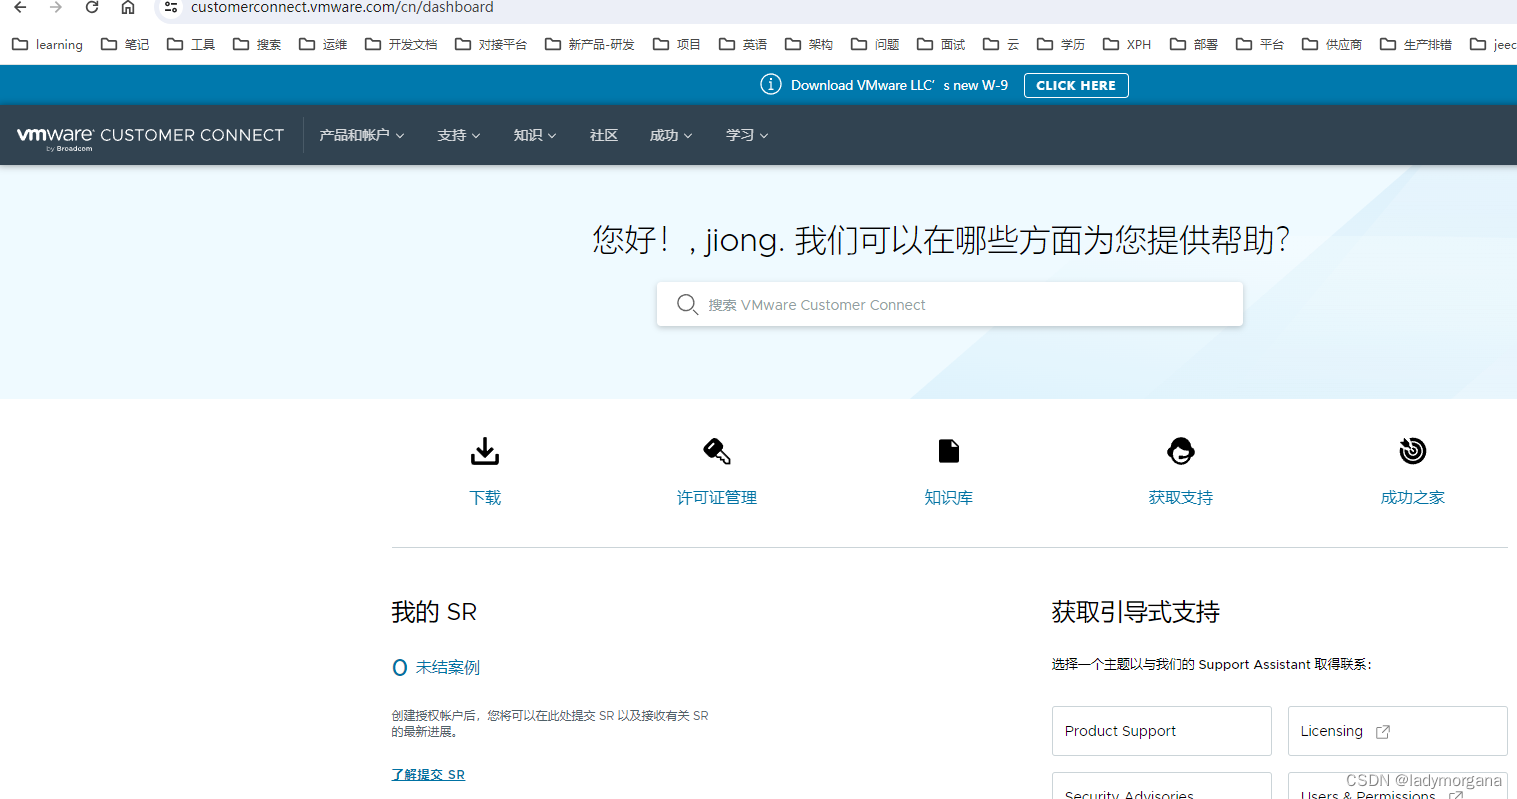Image resolution: width=1517 pixels, height=799 pixels.
Task: Click the browser forward arrow
Action: click(x=56, y=7)
